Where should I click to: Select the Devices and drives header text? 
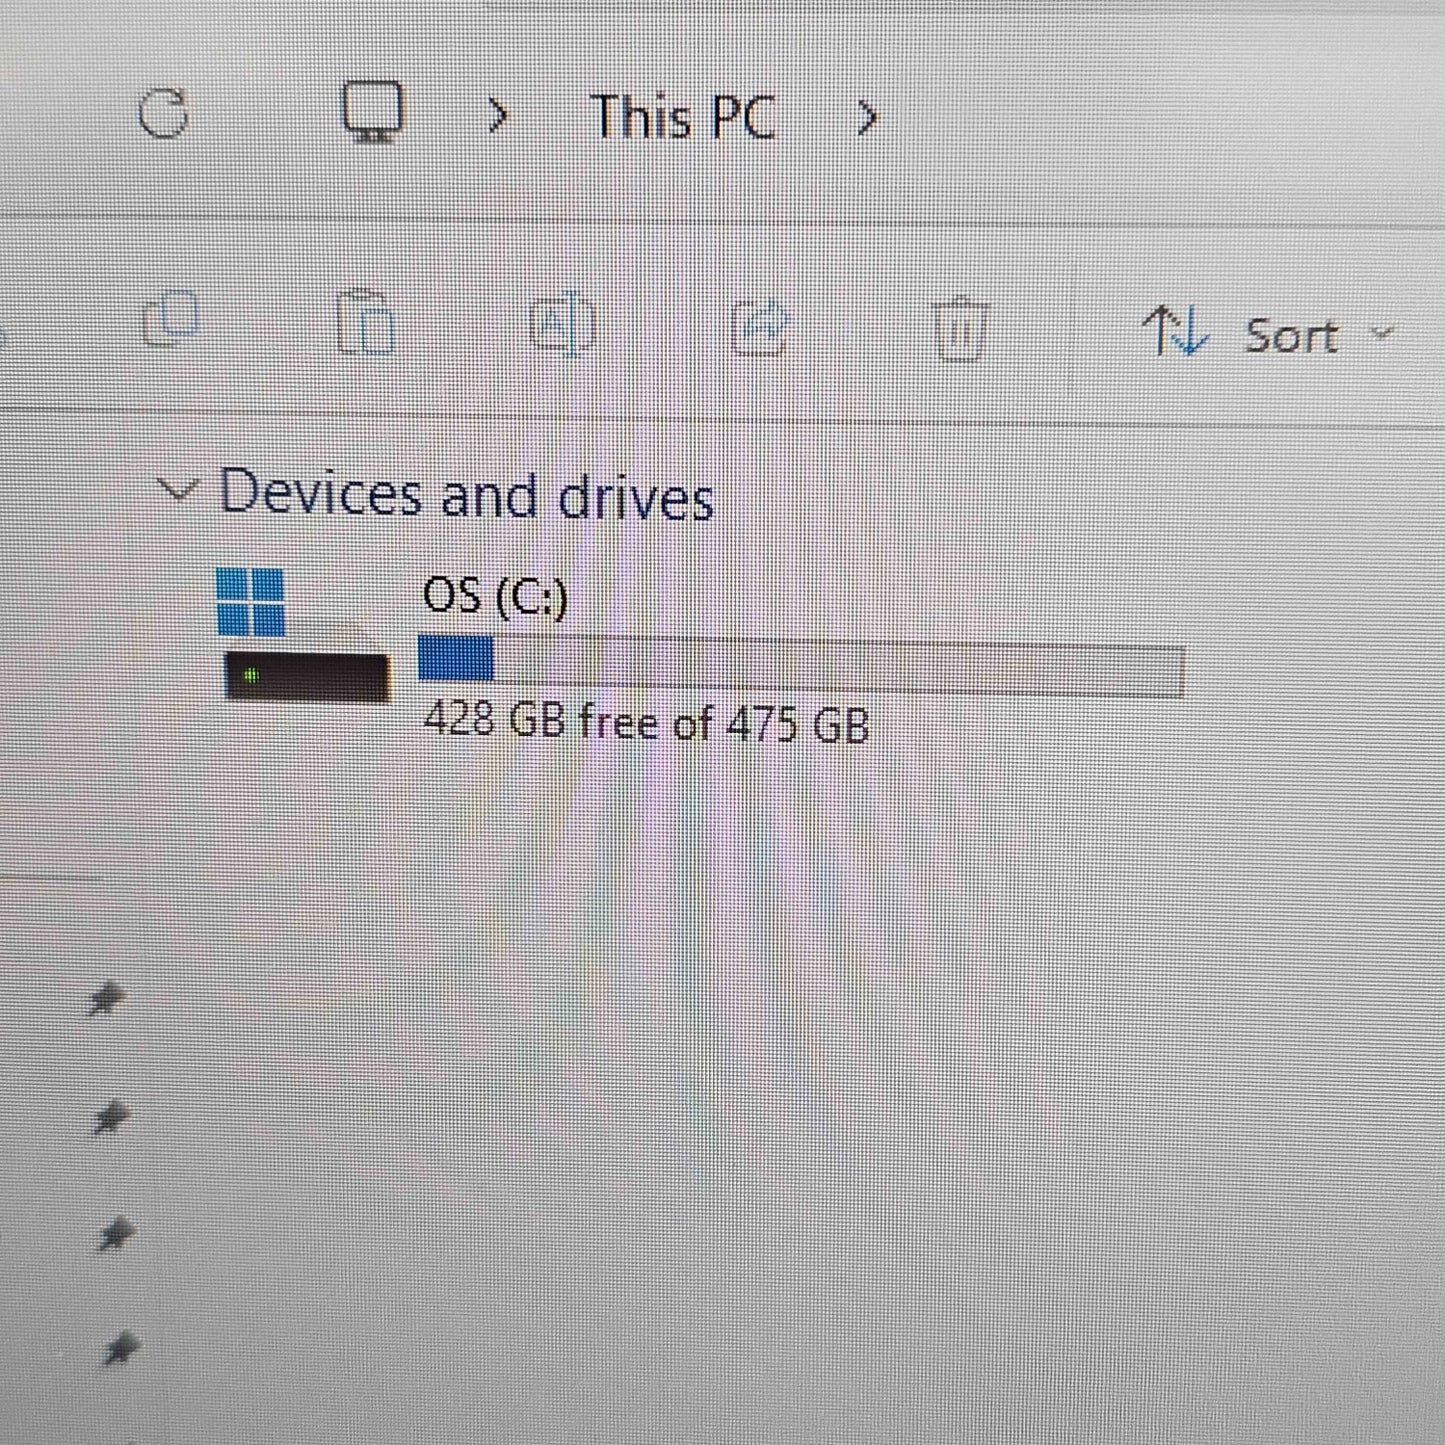point(466,494)
